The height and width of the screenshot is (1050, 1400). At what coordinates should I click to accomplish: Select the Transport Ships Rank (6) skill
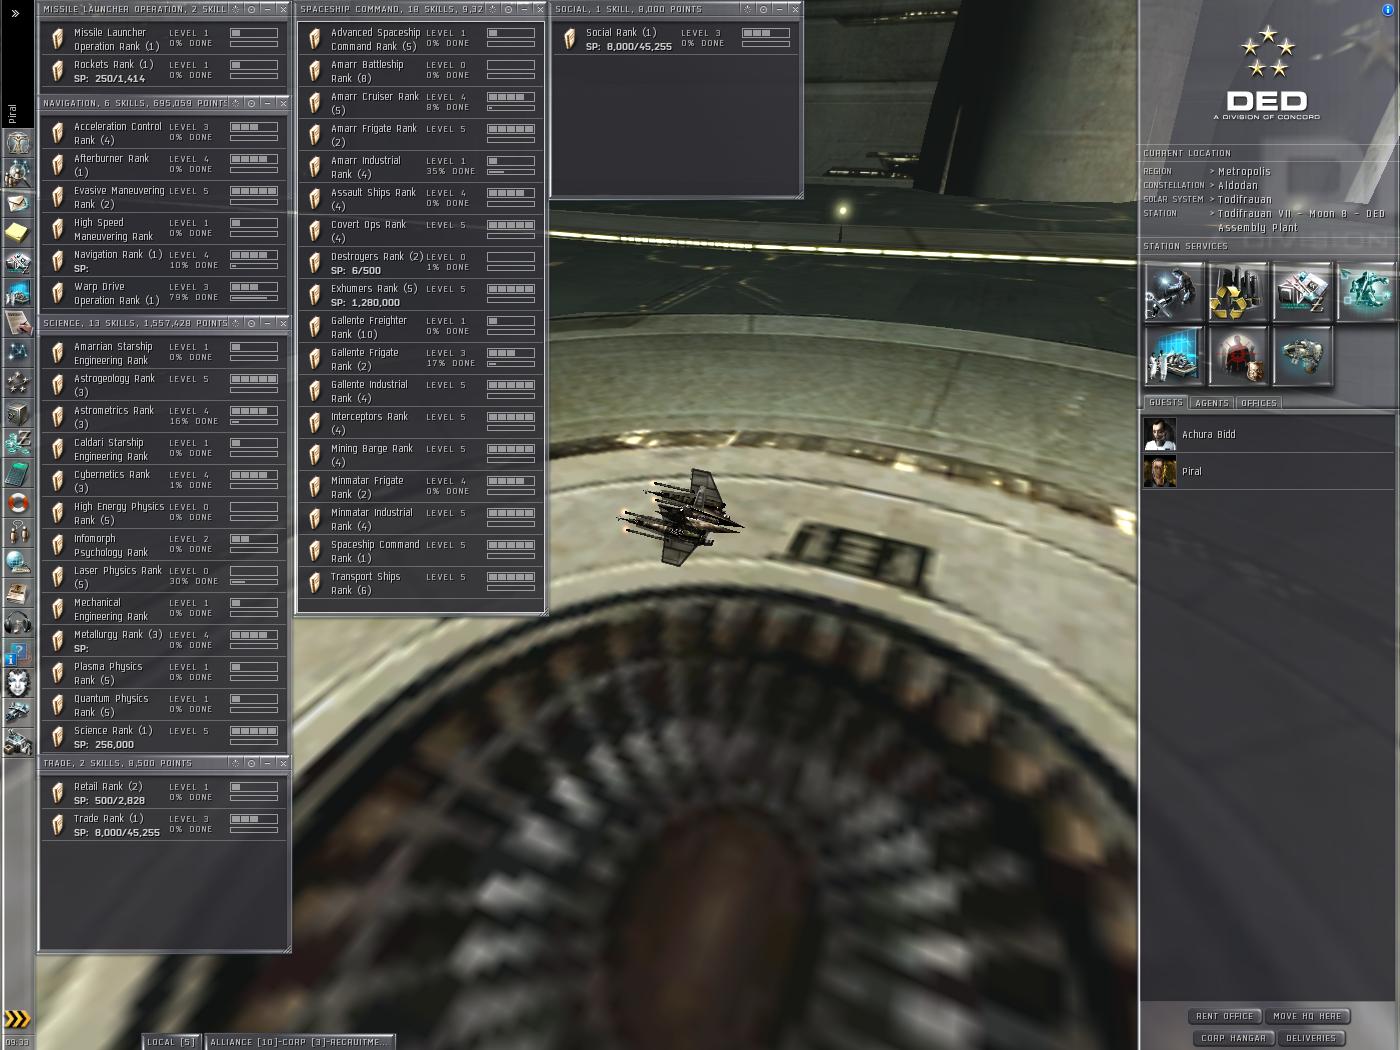click(x=420, y=583)
